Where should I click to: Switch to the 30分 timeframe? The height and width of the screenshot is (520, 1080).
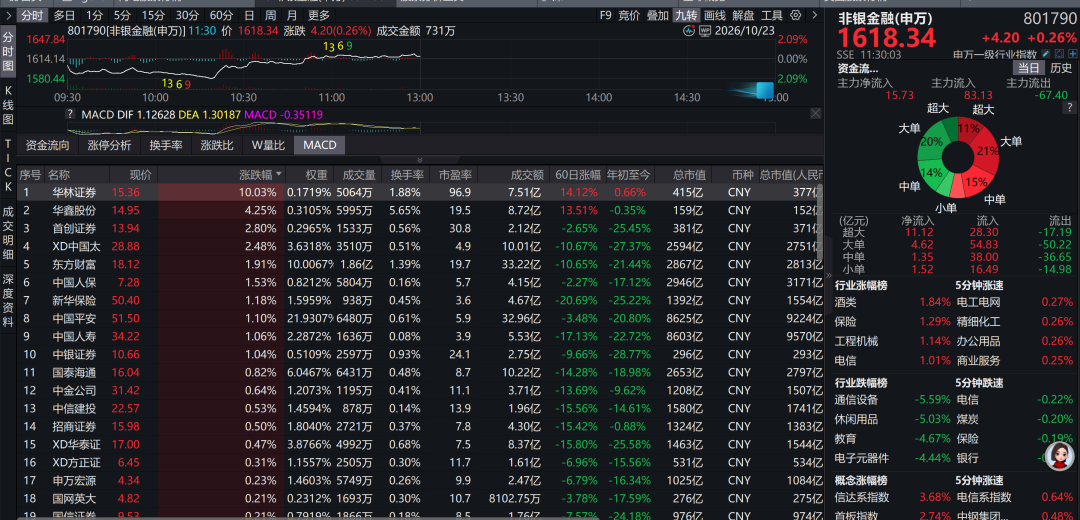click(187, 15)
